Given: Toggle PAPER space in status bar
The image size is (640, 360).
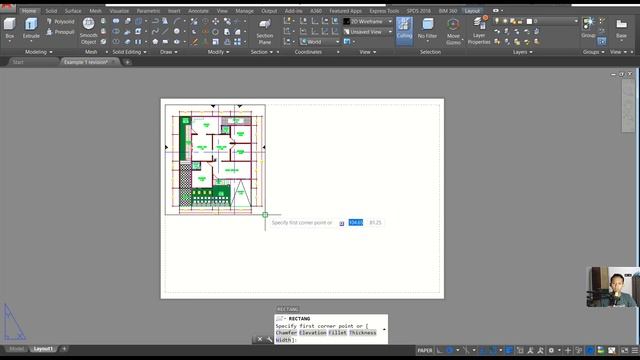Looking at the screenshot, I should click(424, 350).
